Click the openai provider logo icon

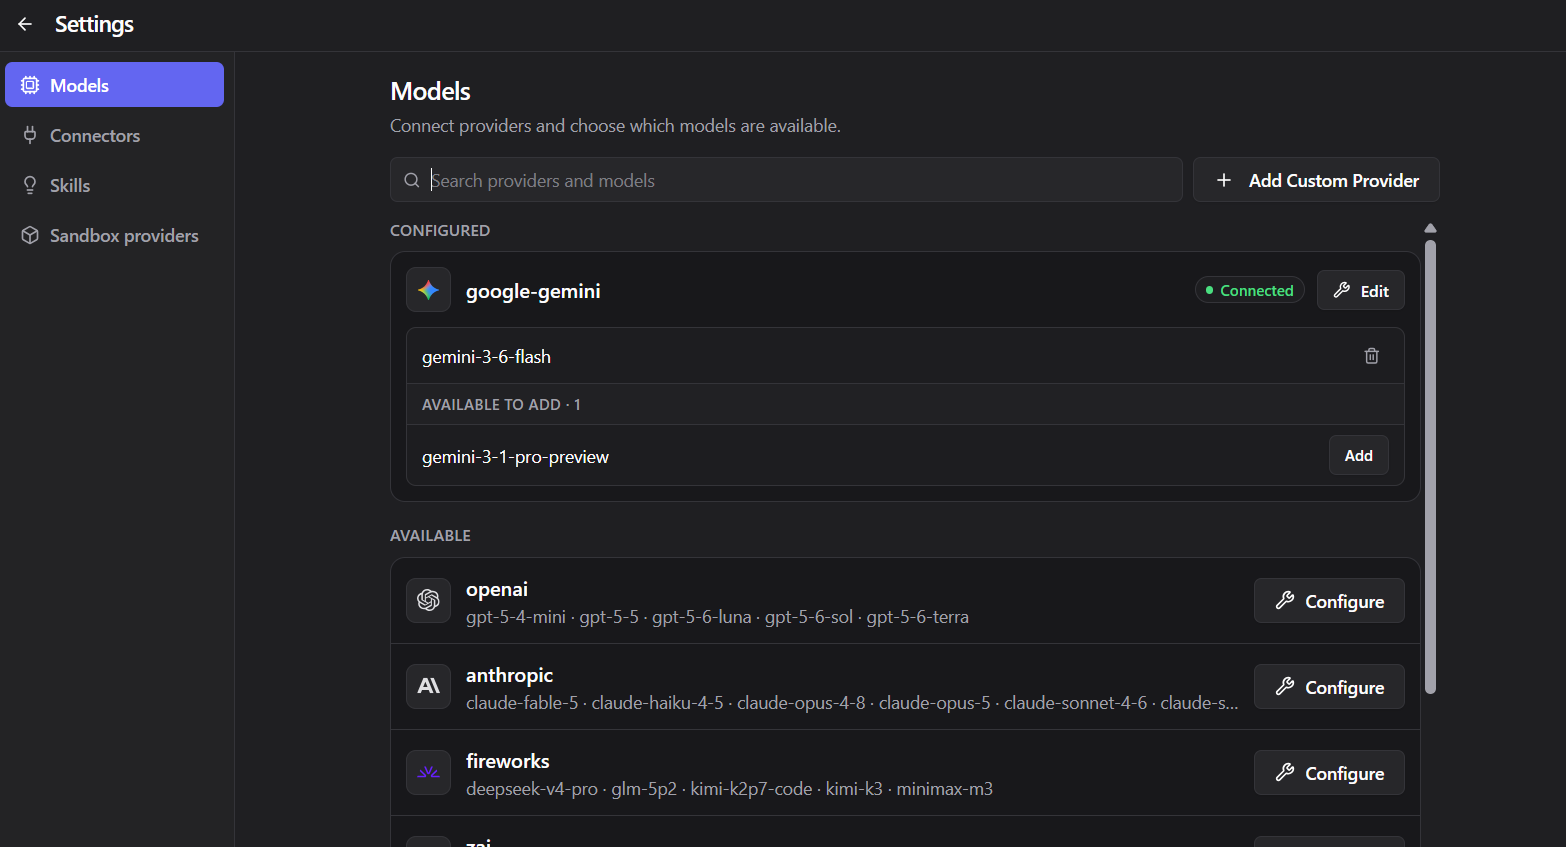[x=428, y=600]
